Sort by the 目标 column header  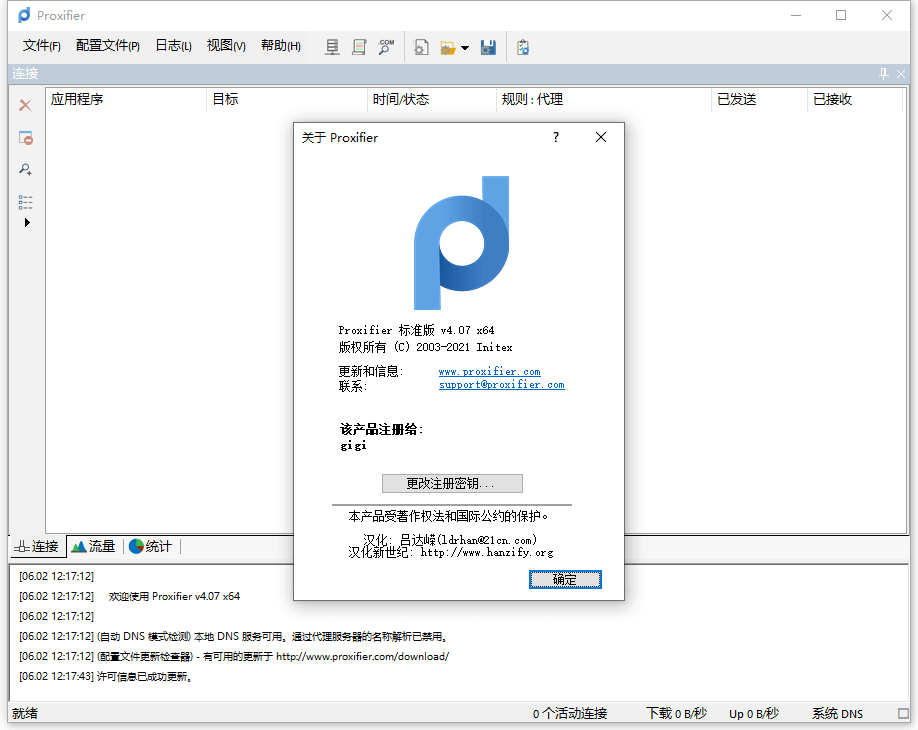287,100
